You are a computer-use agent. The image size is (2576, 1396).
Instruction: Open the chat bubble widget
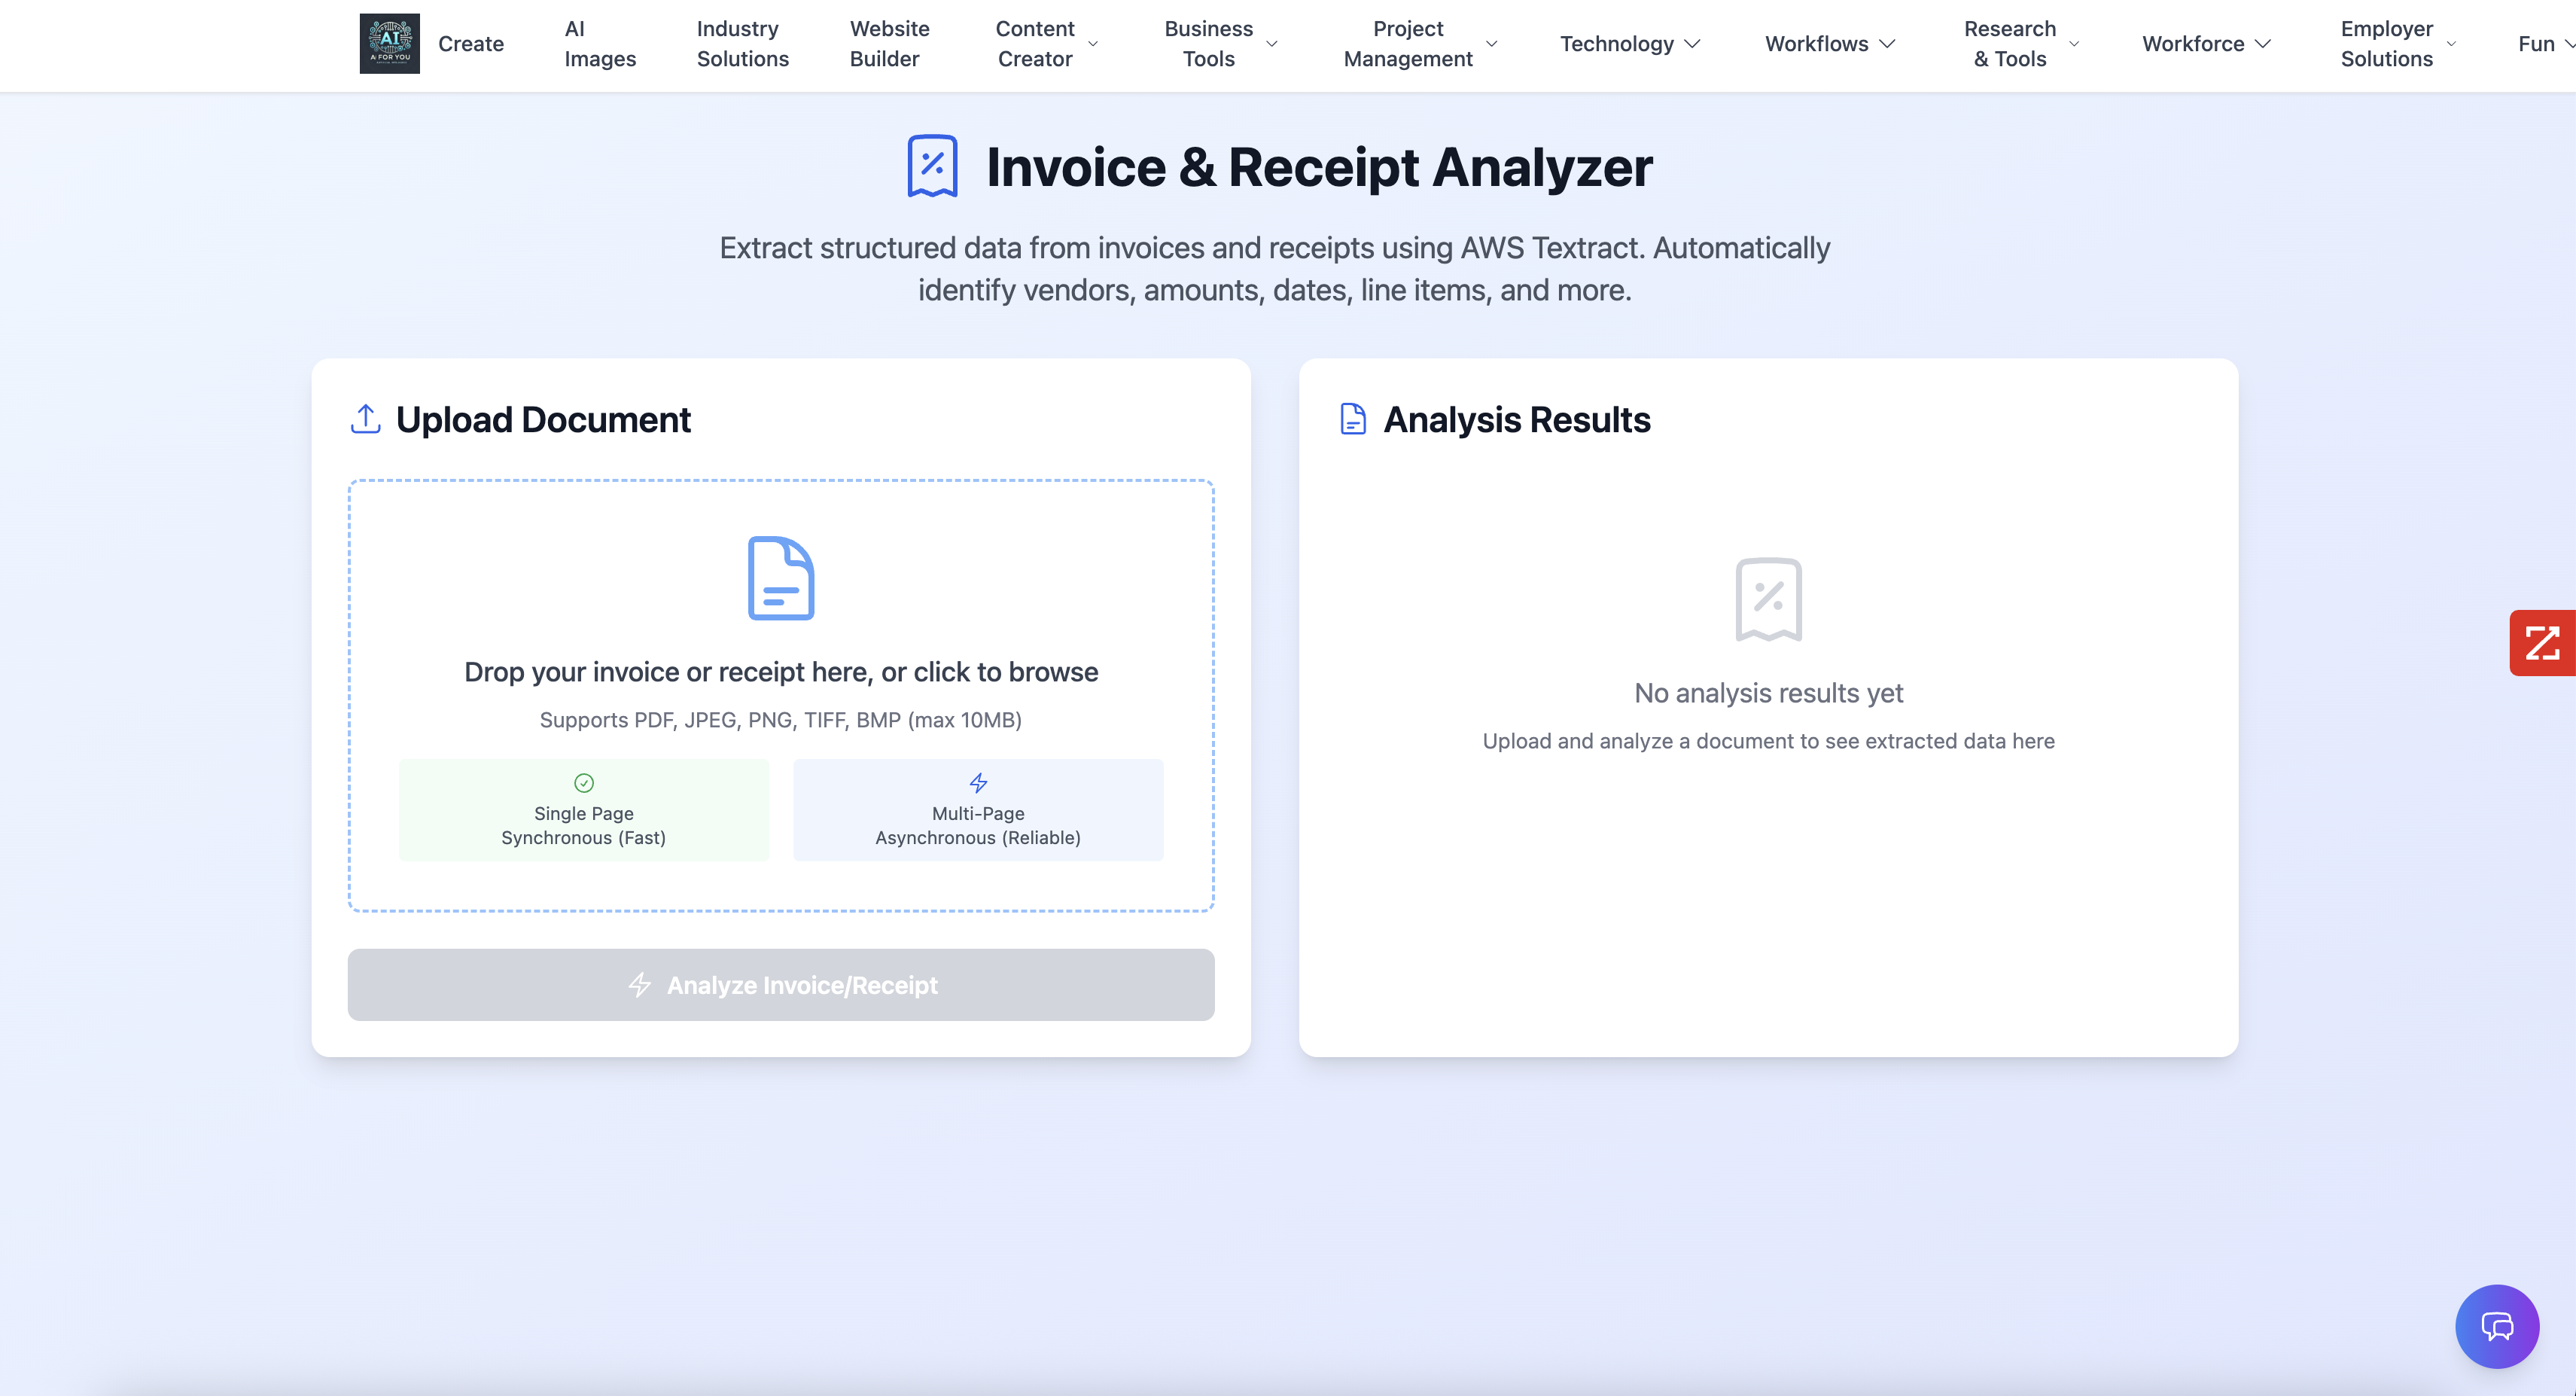pyautogui.click(x=2496, y=1326)
